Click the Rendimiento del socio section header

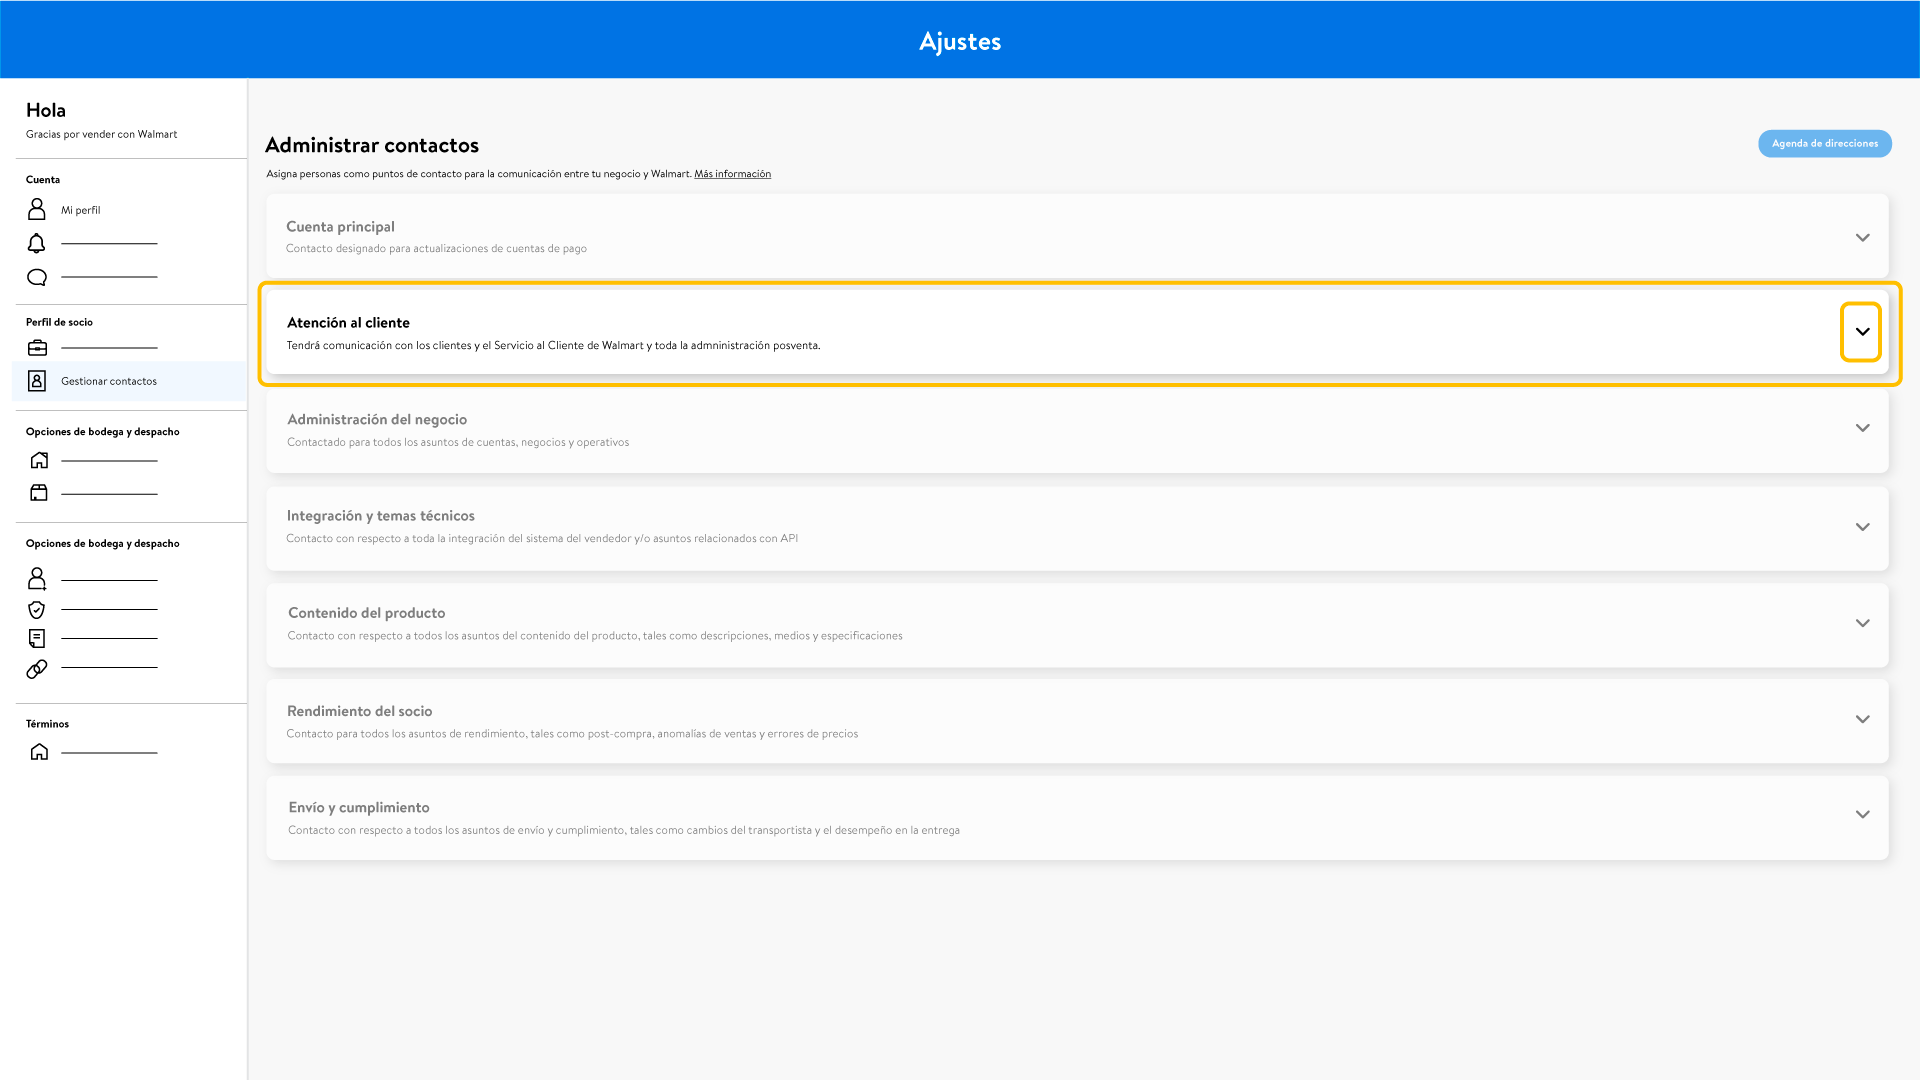pos(360,711)
